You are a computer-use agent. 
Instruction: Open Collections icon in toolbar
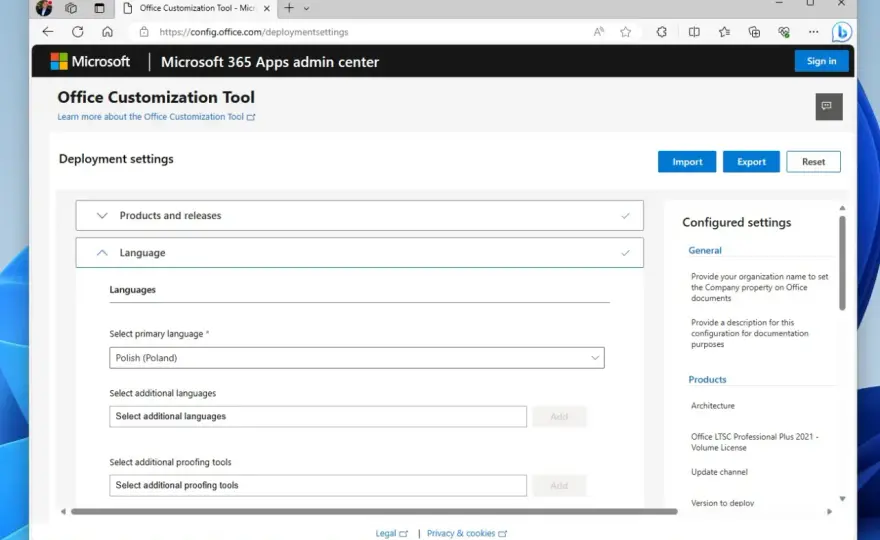[754, 32]
